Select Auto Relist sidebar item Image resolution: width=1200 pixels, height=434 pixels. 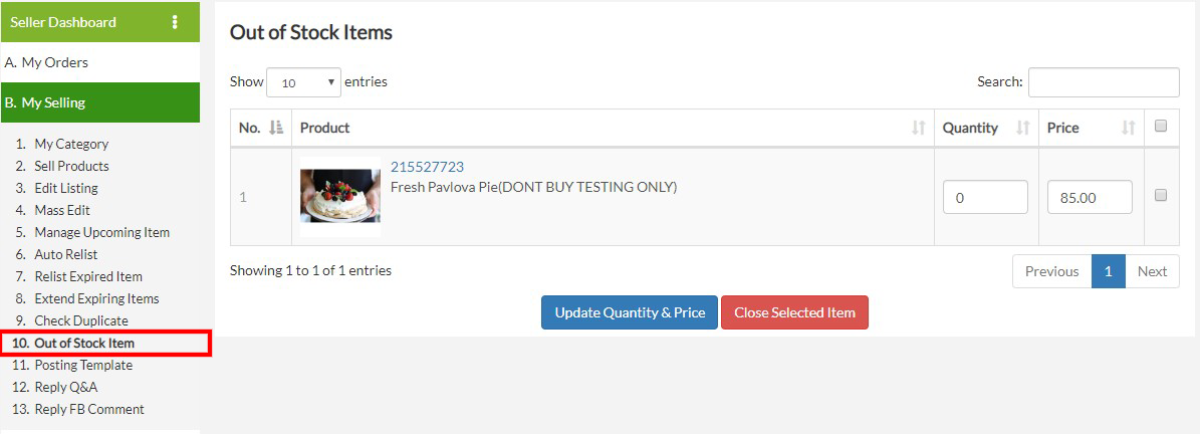click(x=66, y=254)
